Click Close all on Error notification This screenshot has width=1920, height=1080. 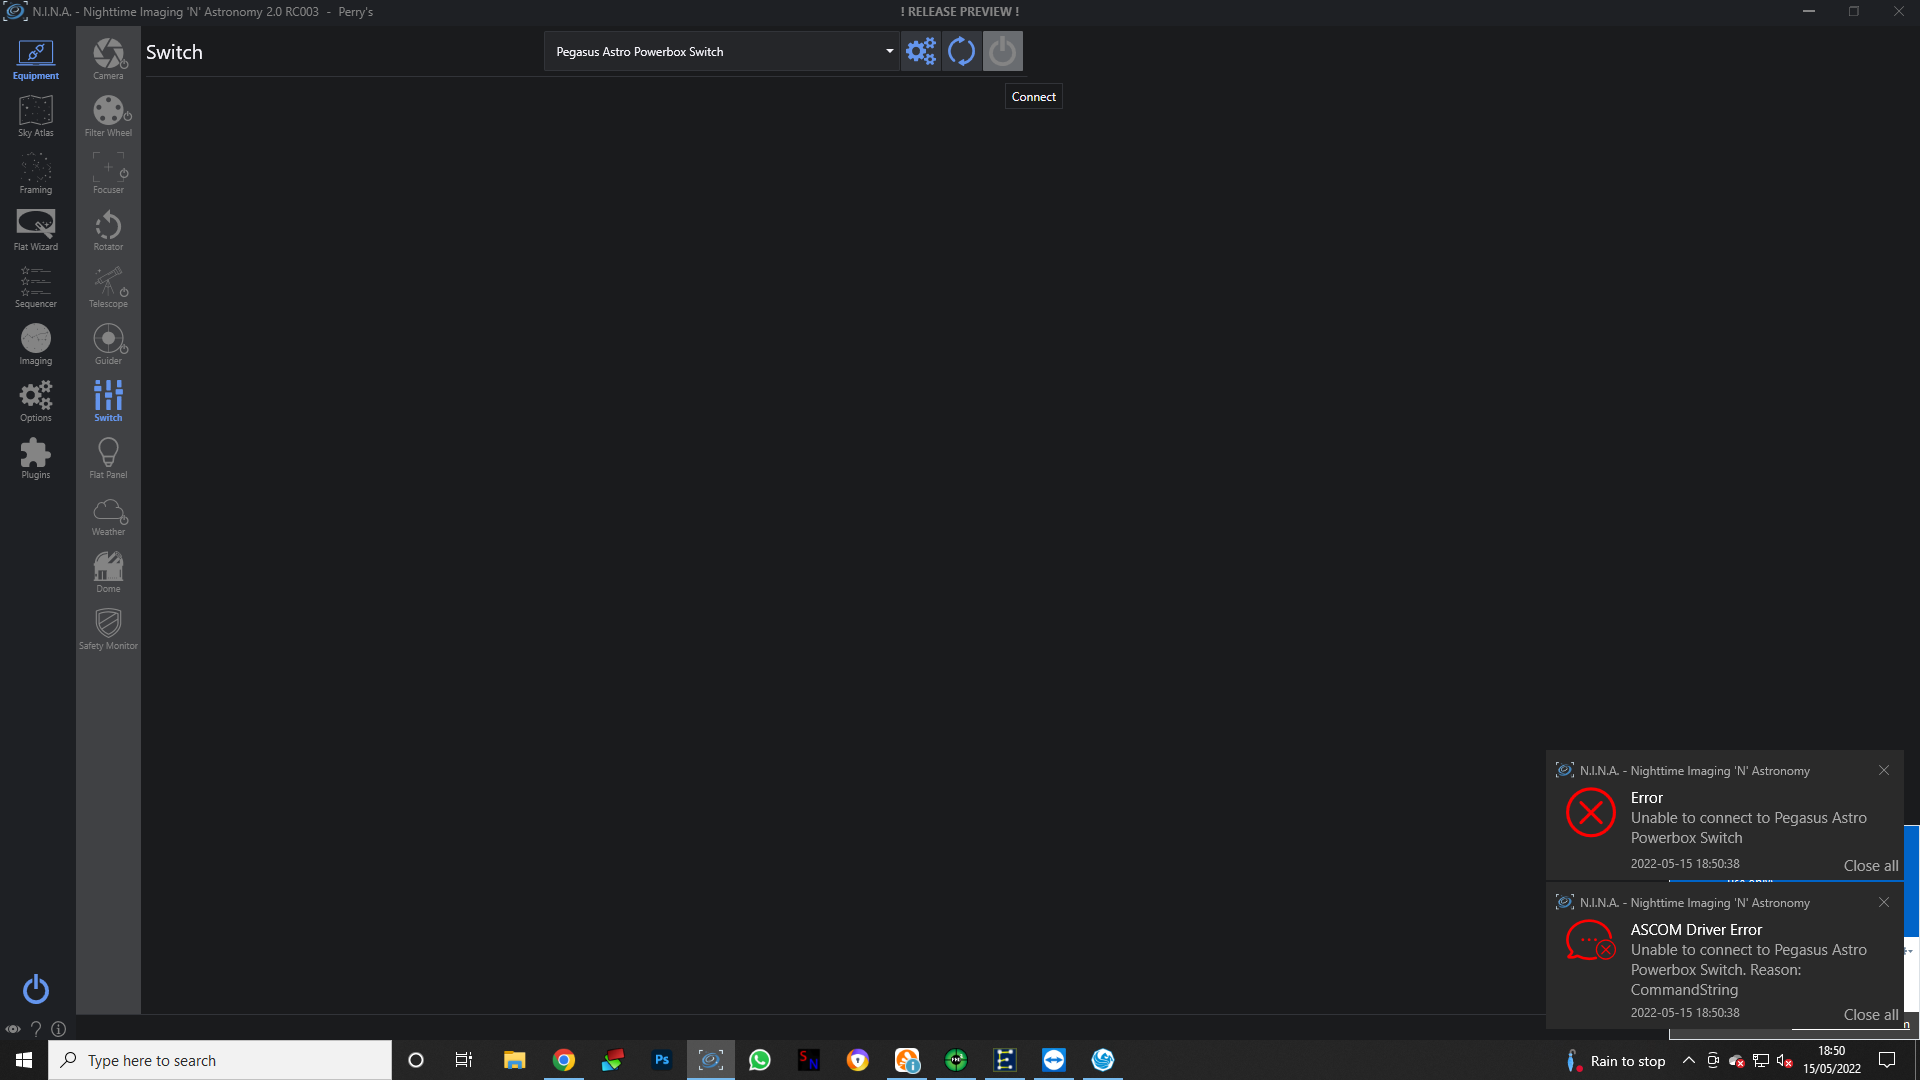coord(1870,866)
